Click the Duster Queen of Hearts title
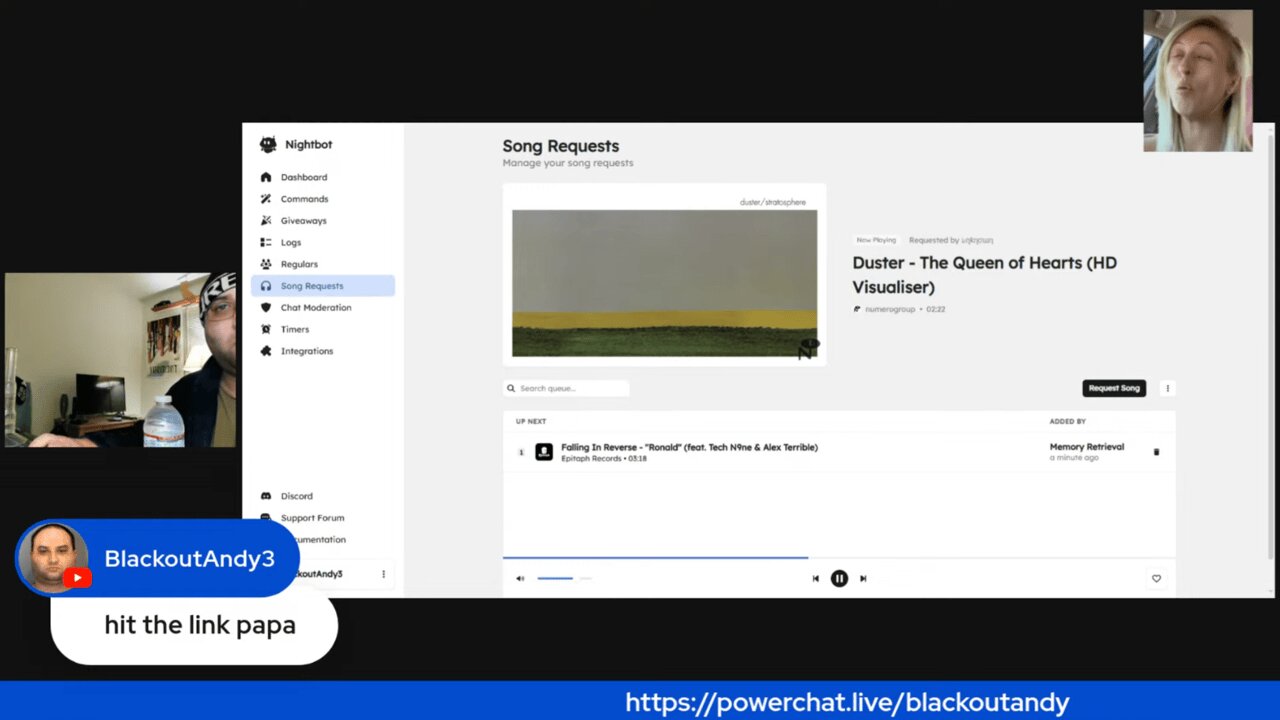Image resolution: width=1280 pixels, height=720 pixels. (x=984, y=275)
